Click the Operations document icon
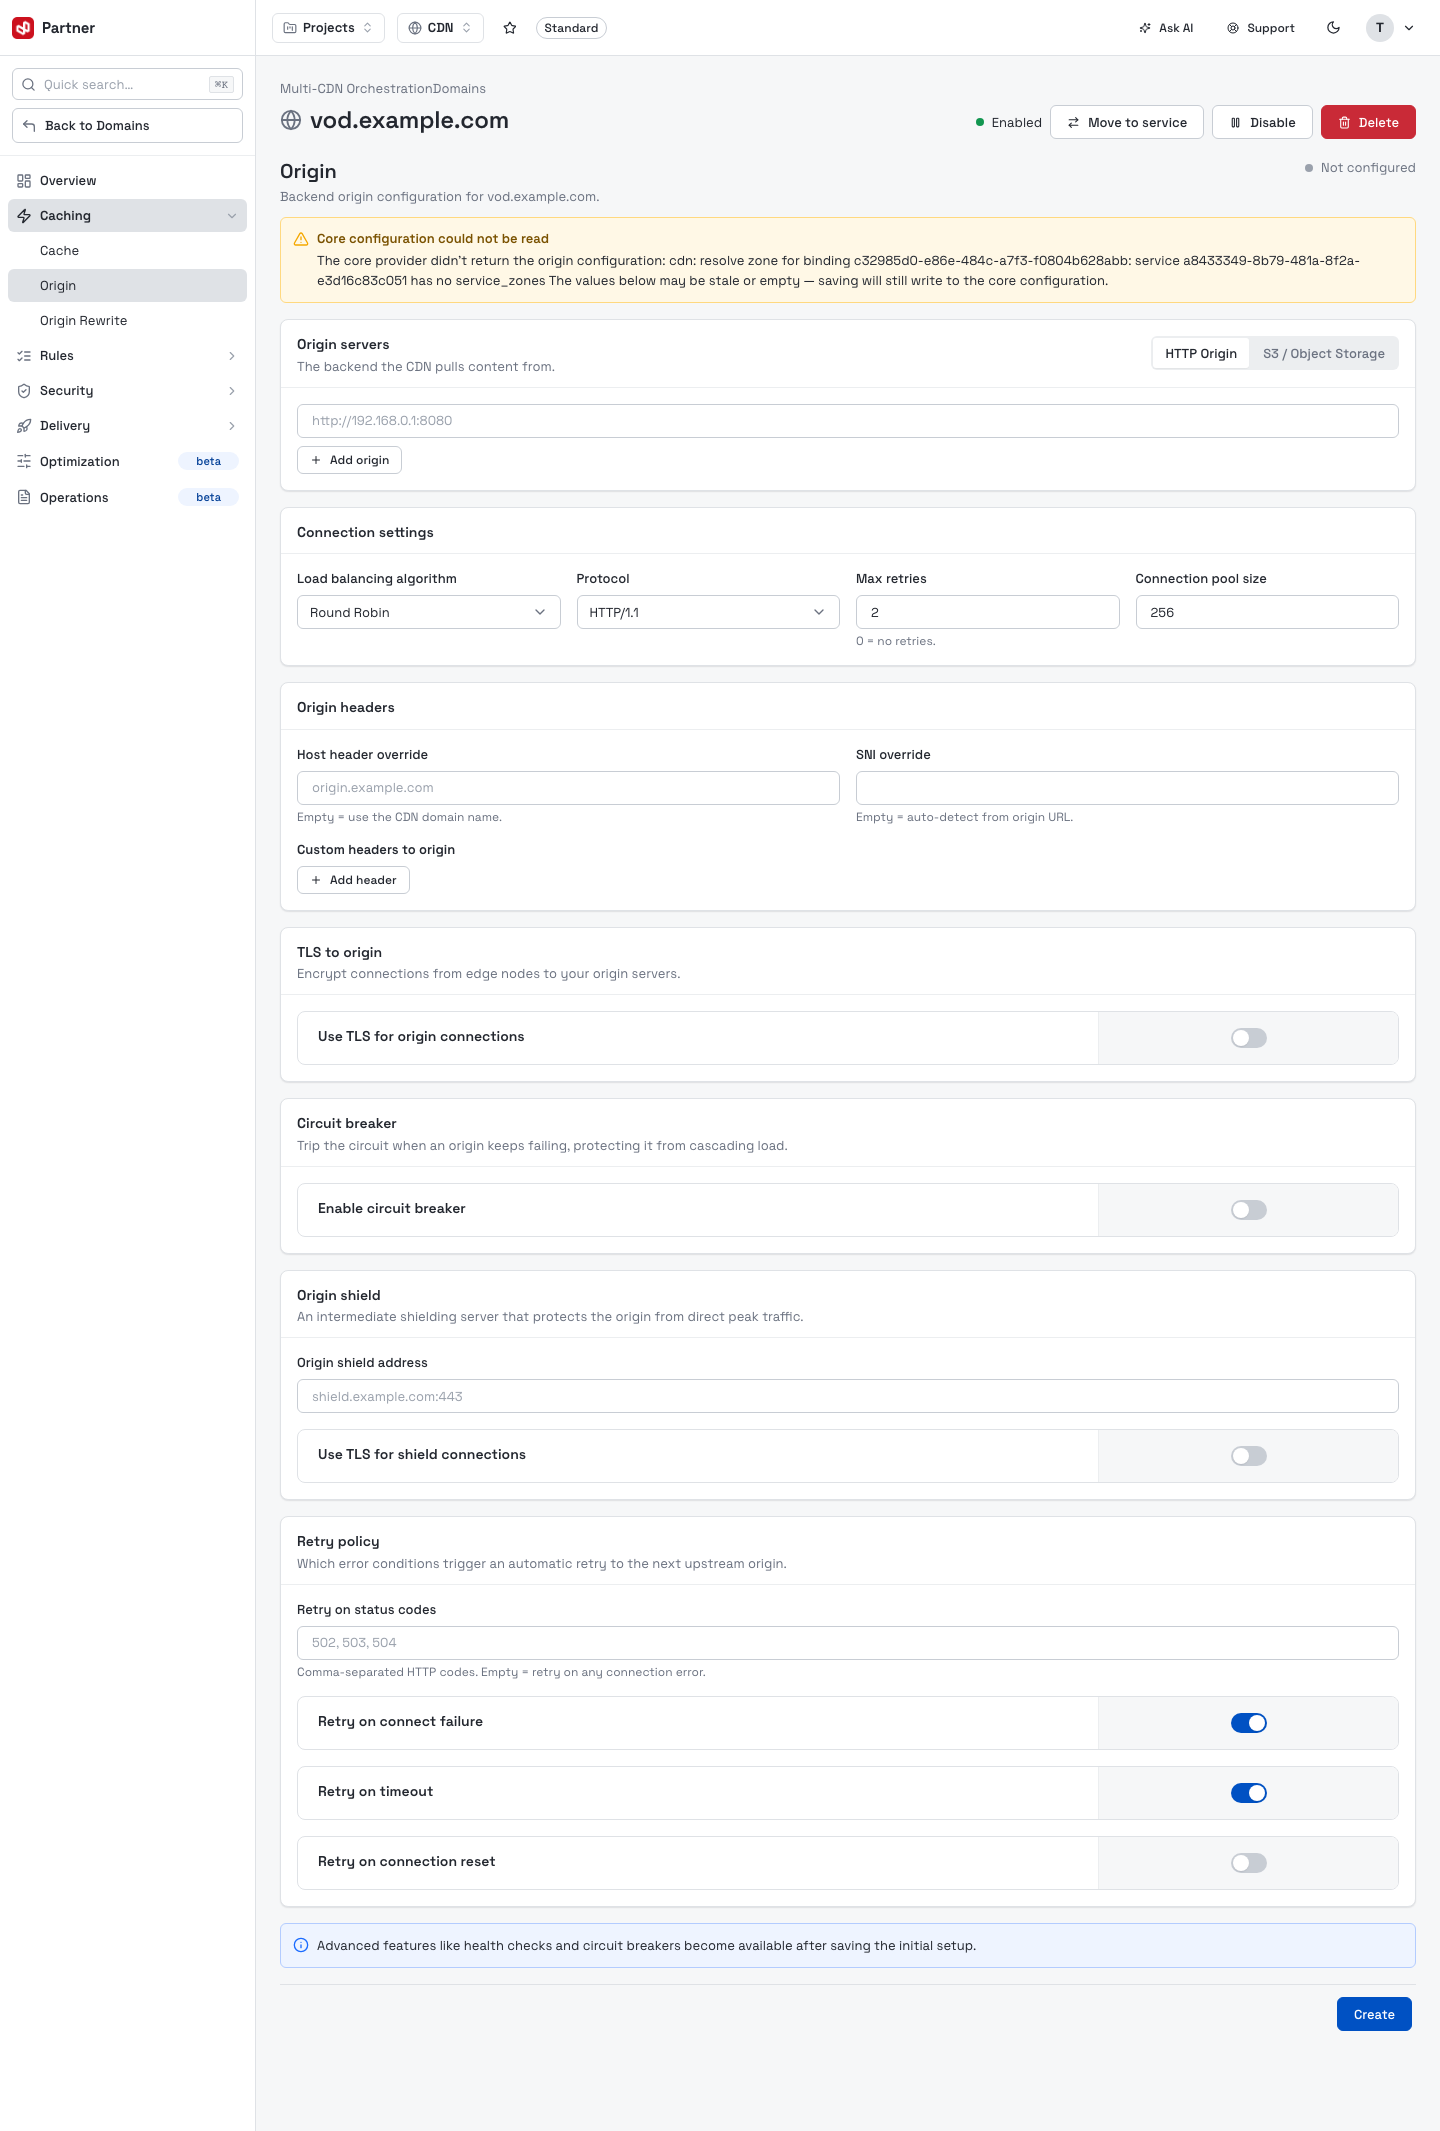 click(24, 497)
